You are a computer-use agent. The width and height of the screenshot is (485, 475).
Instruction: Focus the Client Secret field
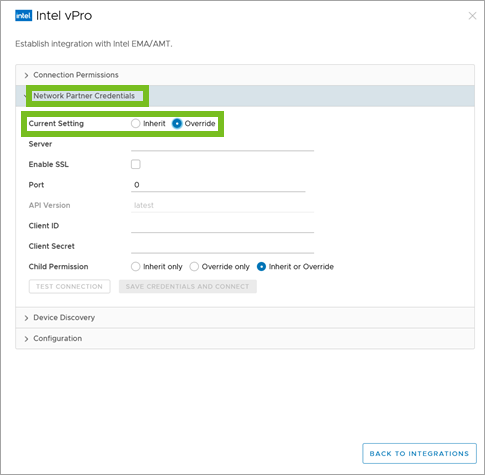pos(222,247)
